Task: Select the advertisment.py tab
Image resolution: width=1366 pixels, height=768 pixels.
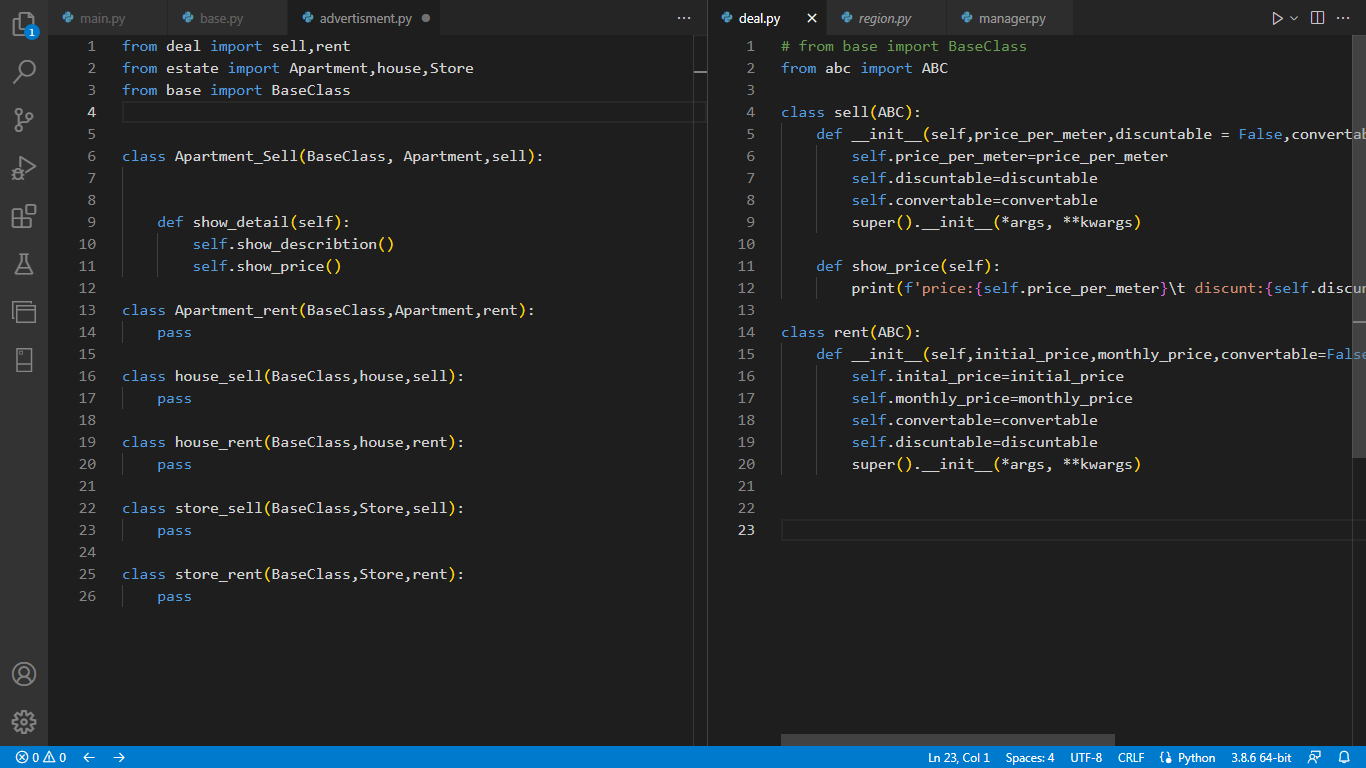Action: point(365,18)
